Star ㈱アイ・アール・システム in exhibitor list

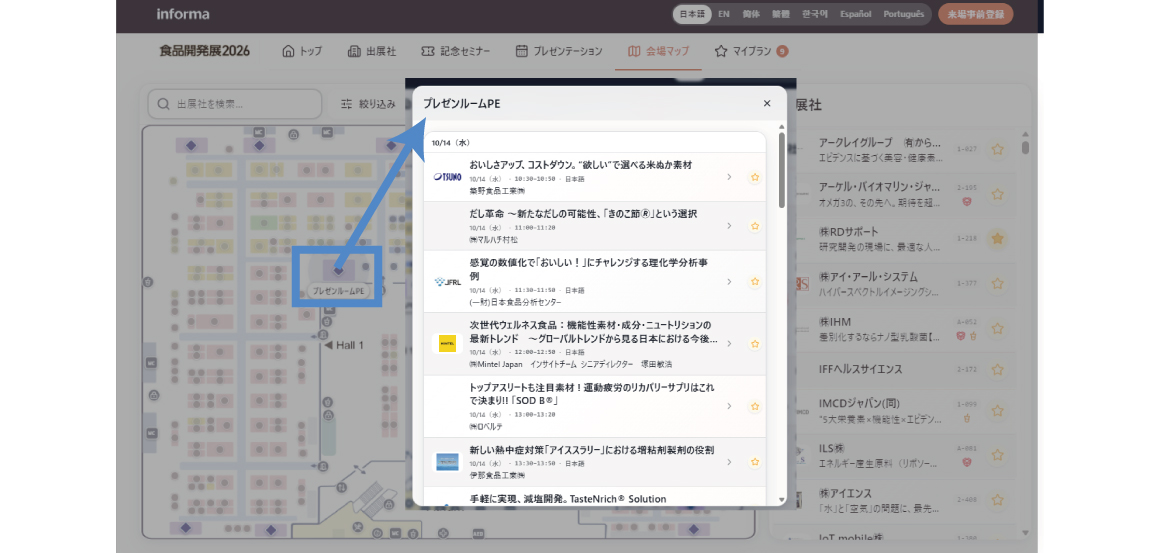pos(997,284)
